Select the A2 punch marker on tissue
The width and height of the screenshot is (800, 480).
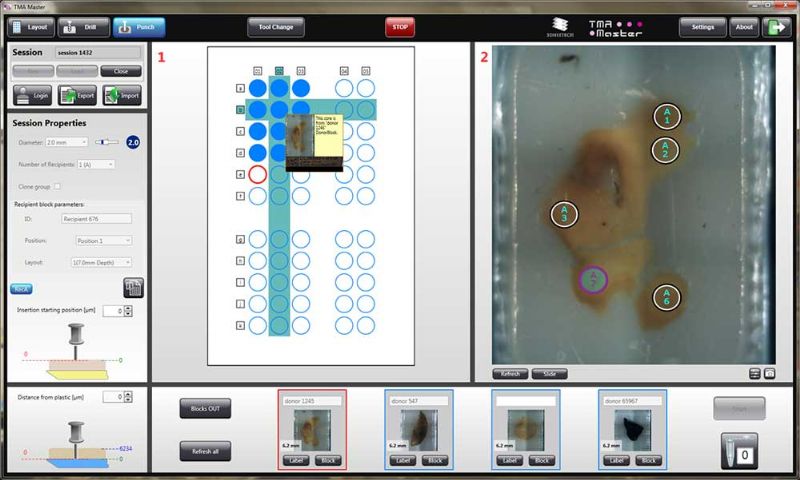click(x=665, y=149)
